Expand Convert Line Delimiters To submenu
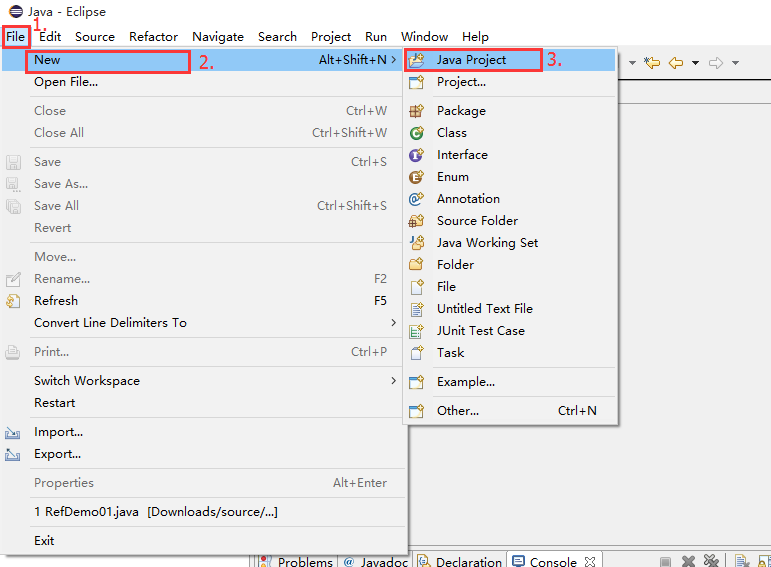The height and width of the screenshot is (567, 771). pos(204,323)
